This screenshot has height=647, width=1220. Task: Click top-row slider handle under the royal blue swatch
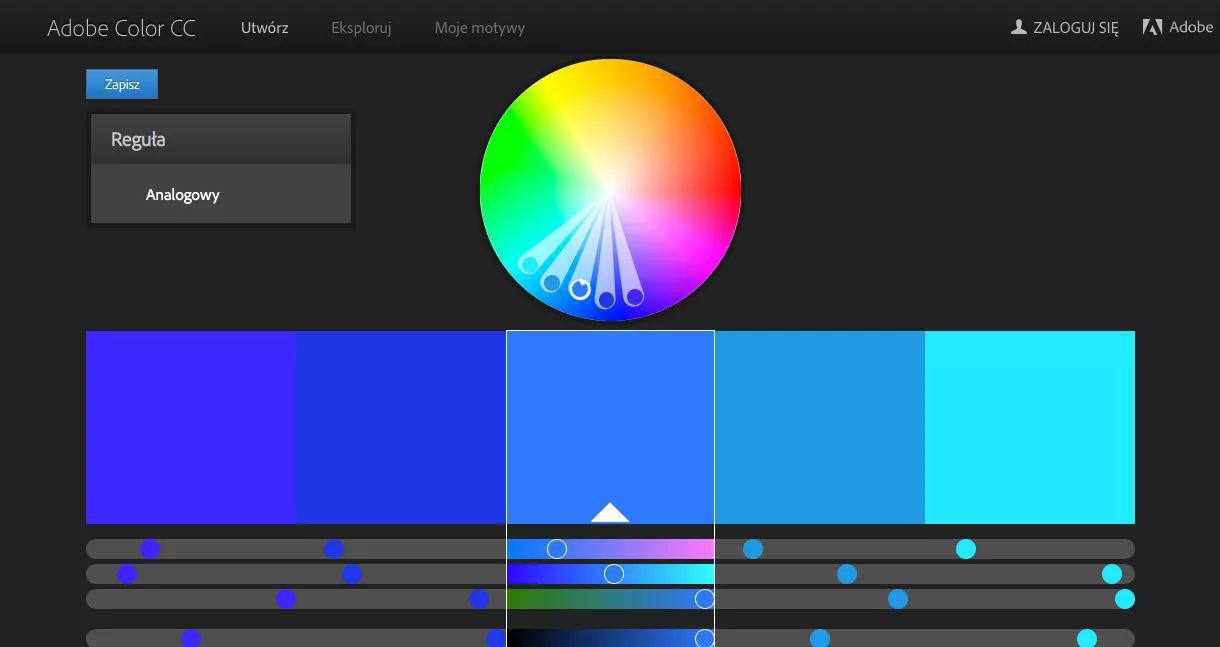point(334,549)
